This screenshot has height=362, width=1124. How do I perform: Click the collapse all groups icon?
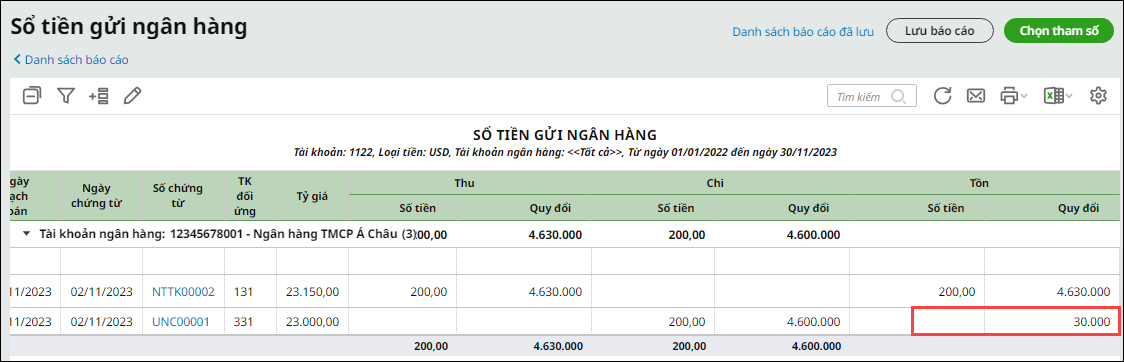coord(32,95)
